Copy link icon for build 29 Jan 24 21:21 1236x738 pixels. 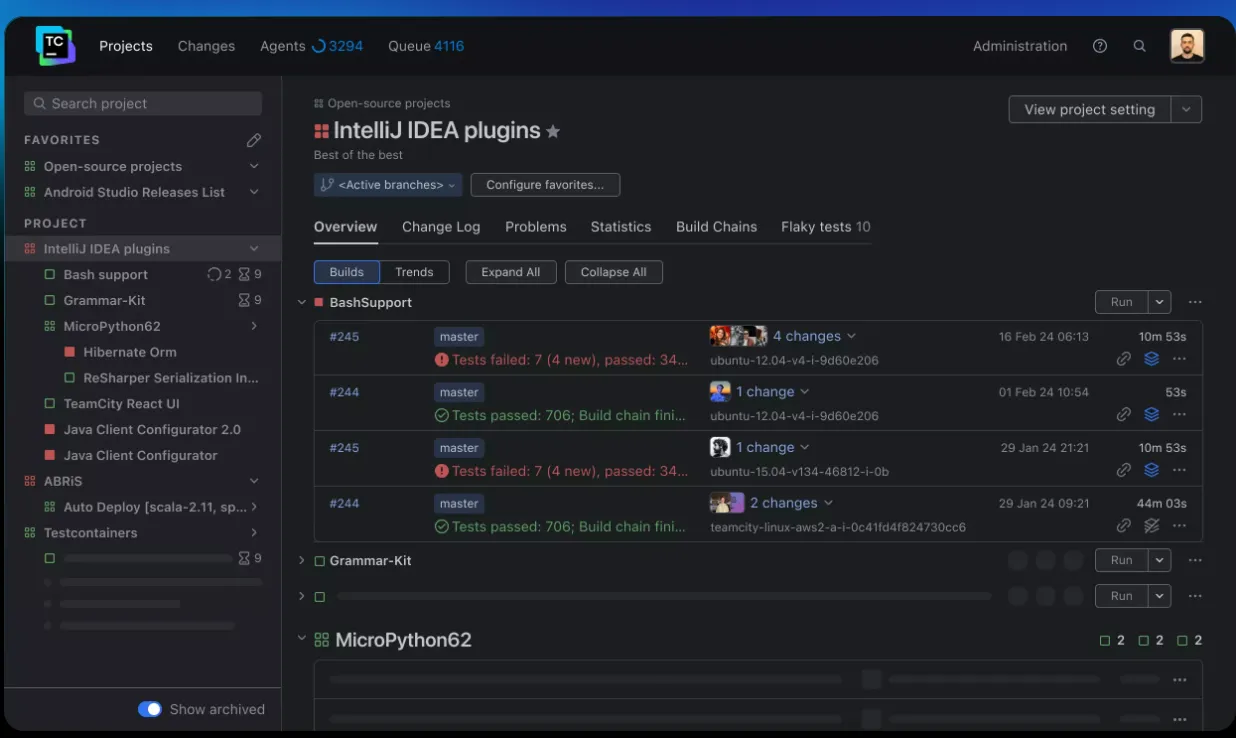pyautogui.click(x=1124, y=470)
